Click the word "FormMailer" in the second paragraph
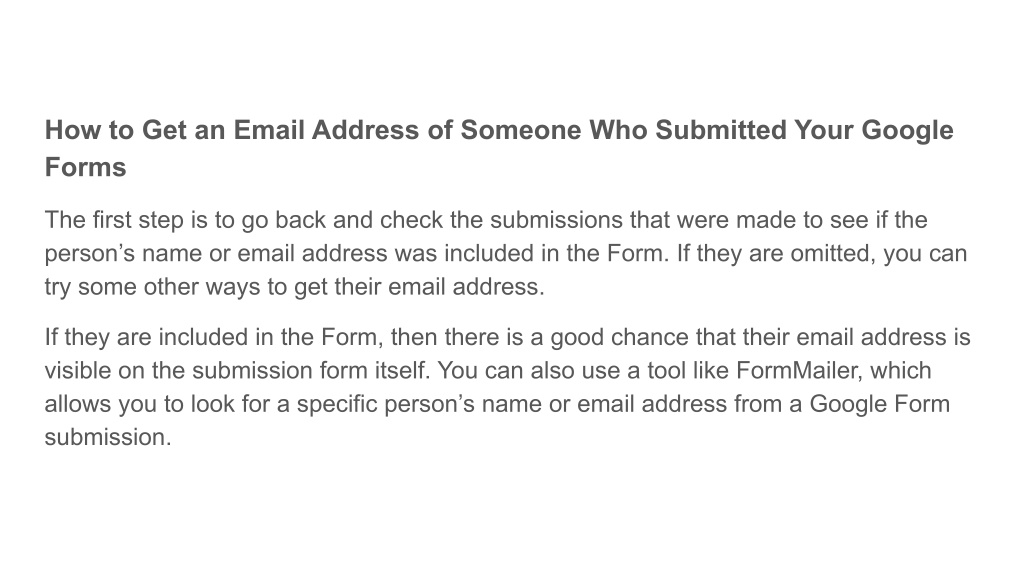The height and width of the screenshot is (576, 1024). (x=795, y=370)
